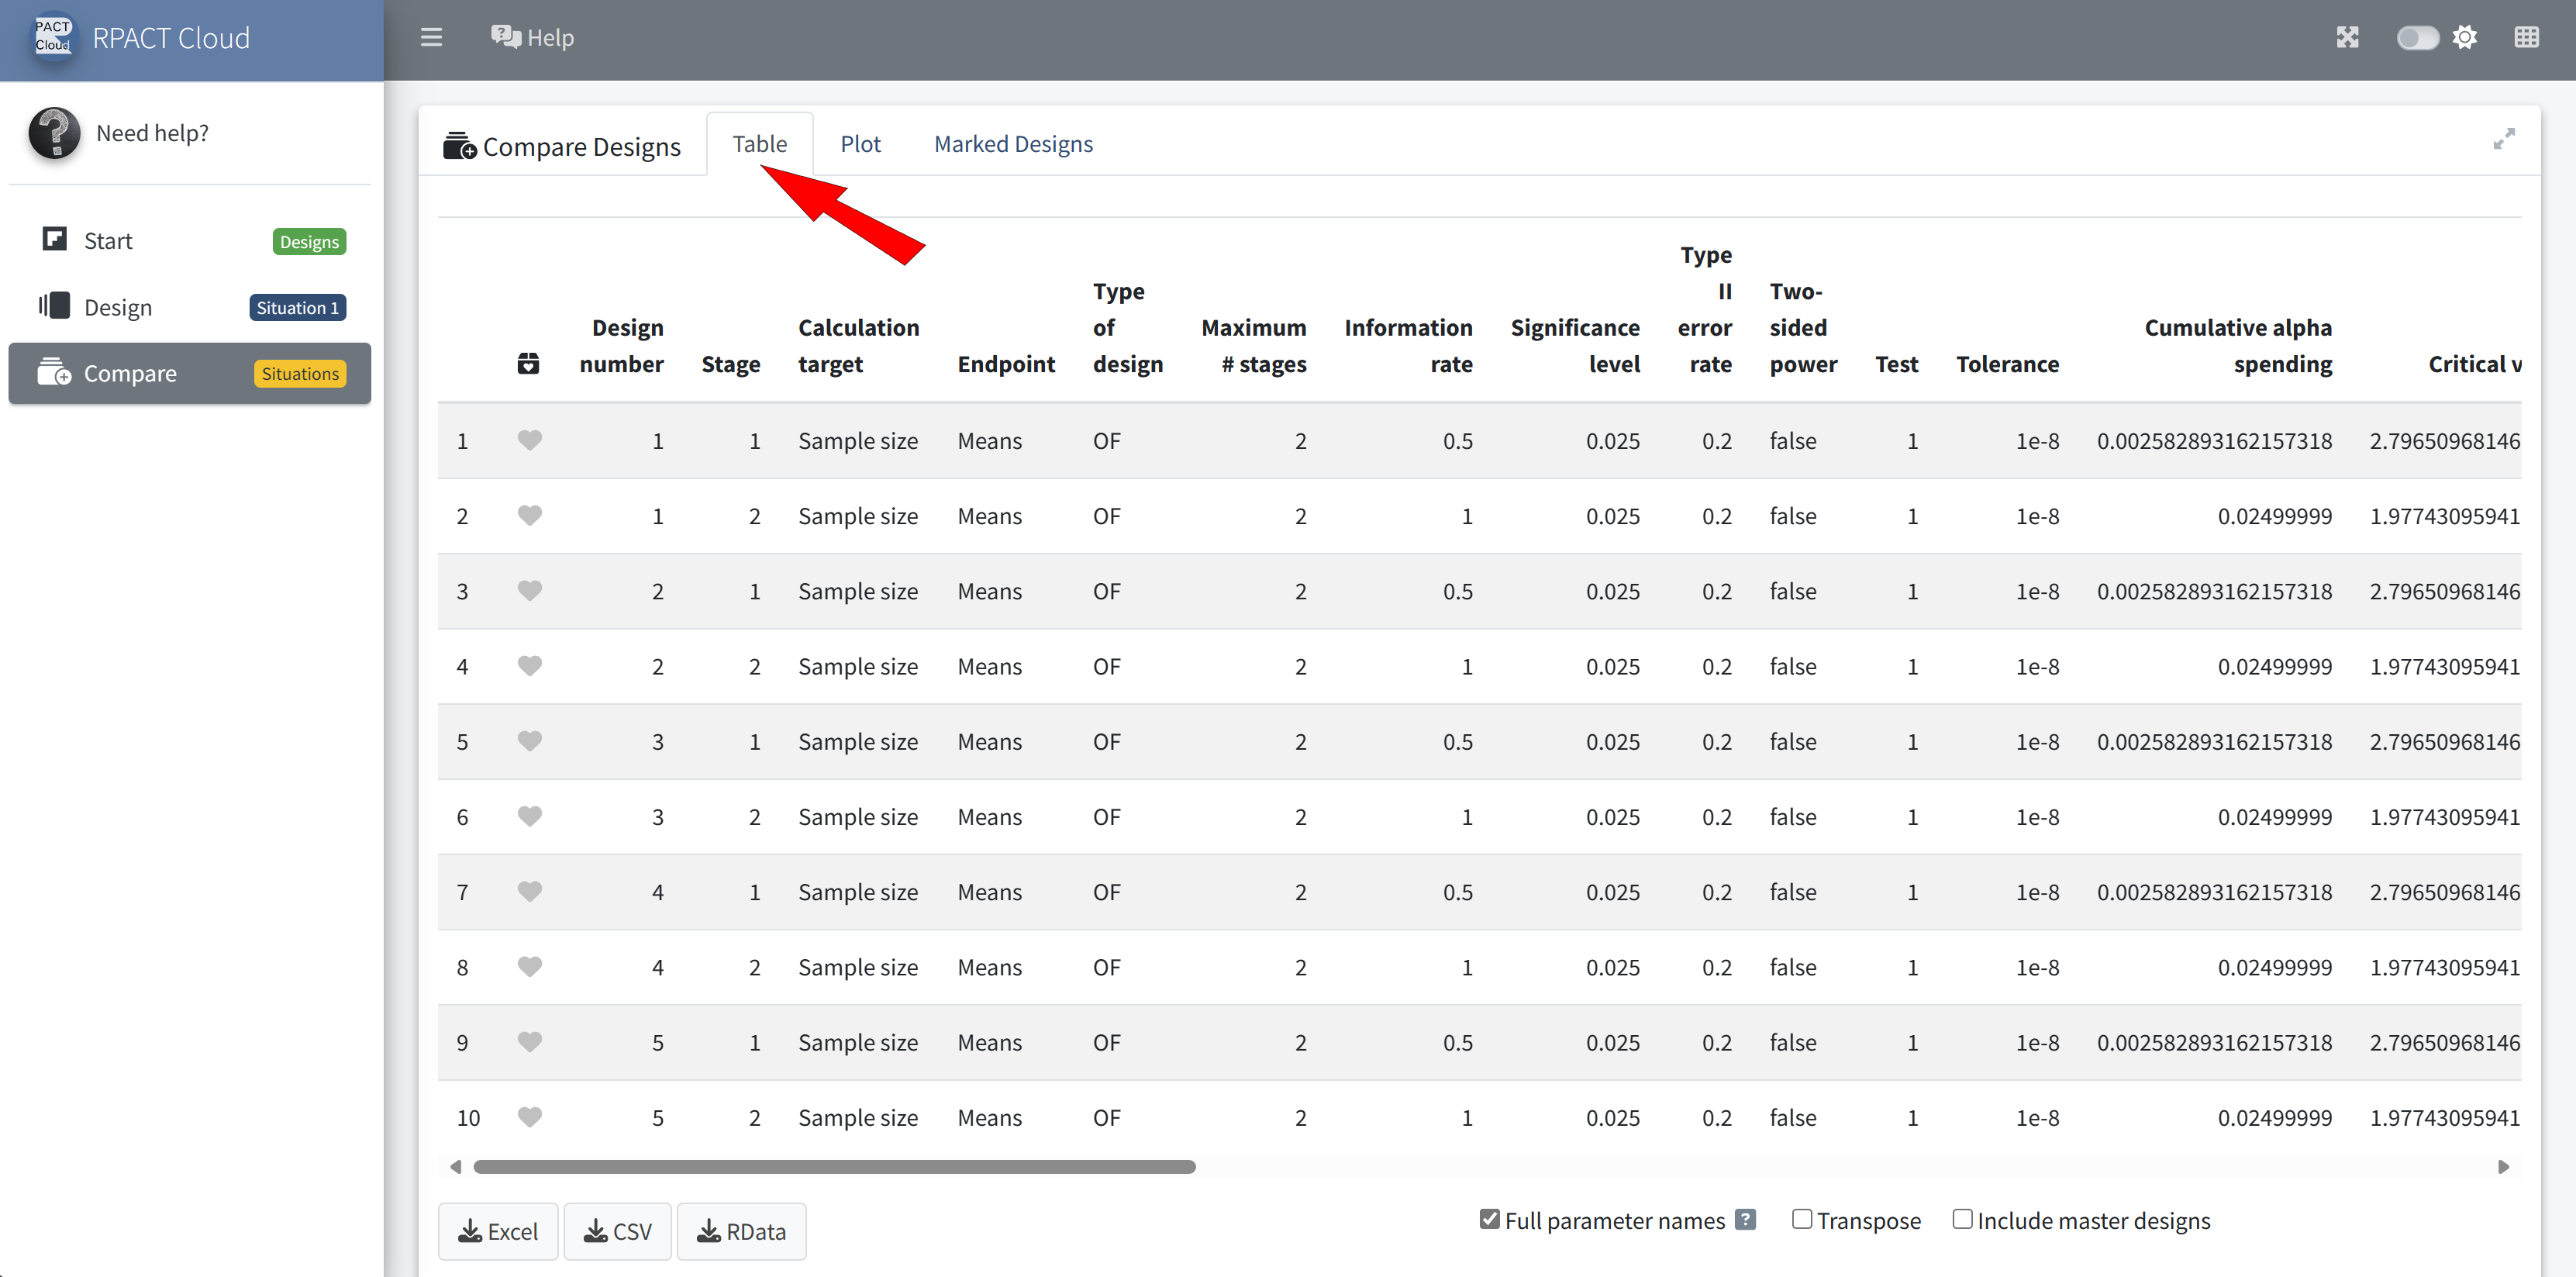This screenshot has height=1277, width=2576.
Task: Check Include master designs option
Action: coord(1962,1219)
